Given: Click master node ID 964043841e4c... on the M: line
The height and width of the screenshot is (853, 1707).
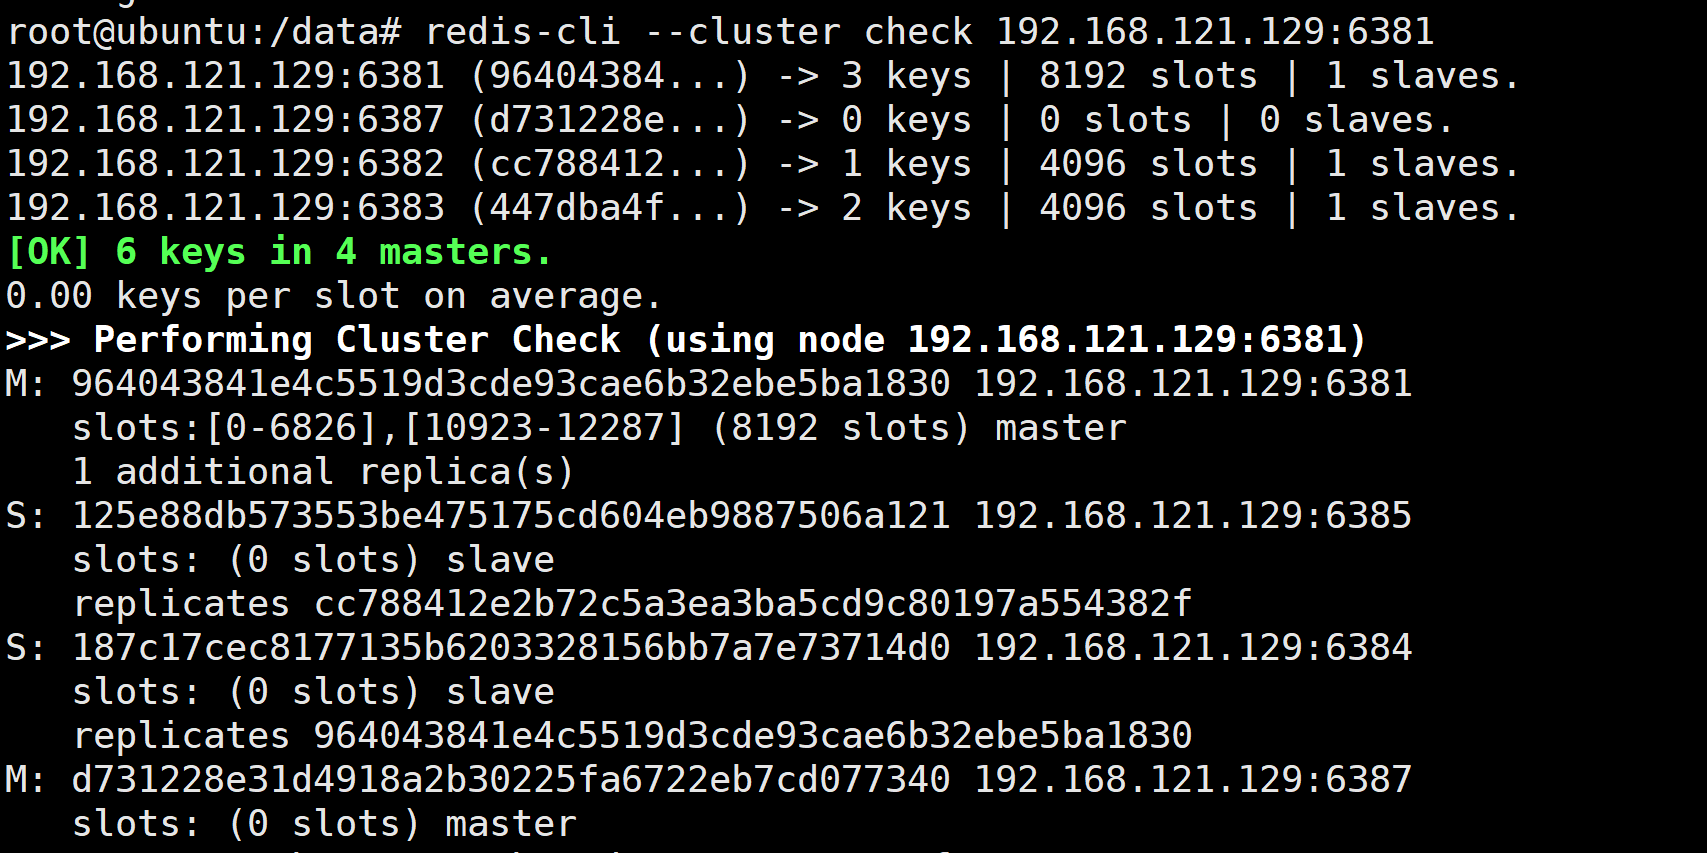Looking at the screenshot, I should [511, 384].
